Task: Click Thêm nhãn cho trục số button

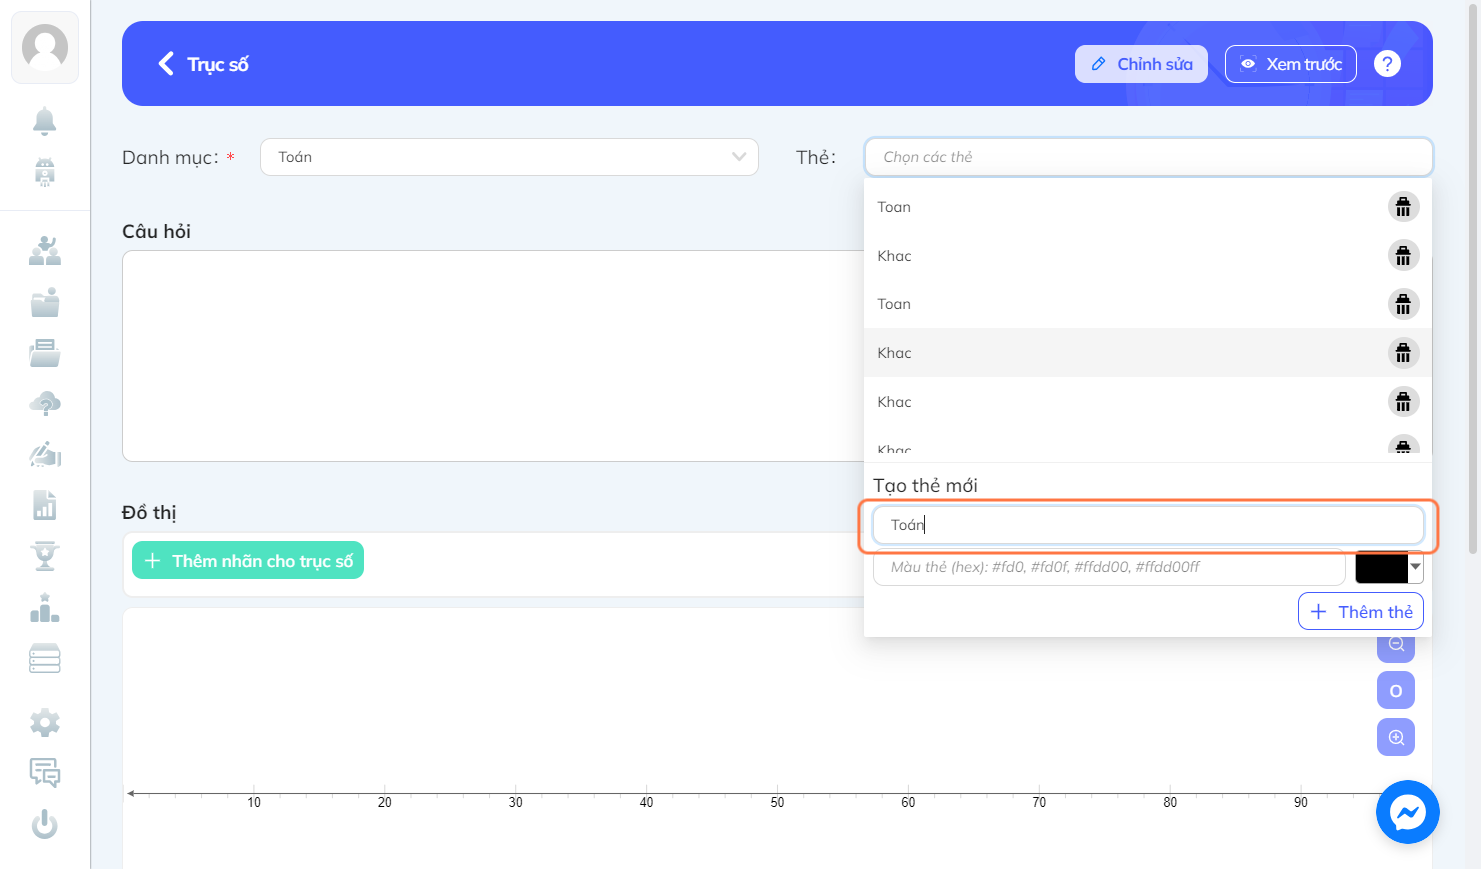Action: click(248, 561)
